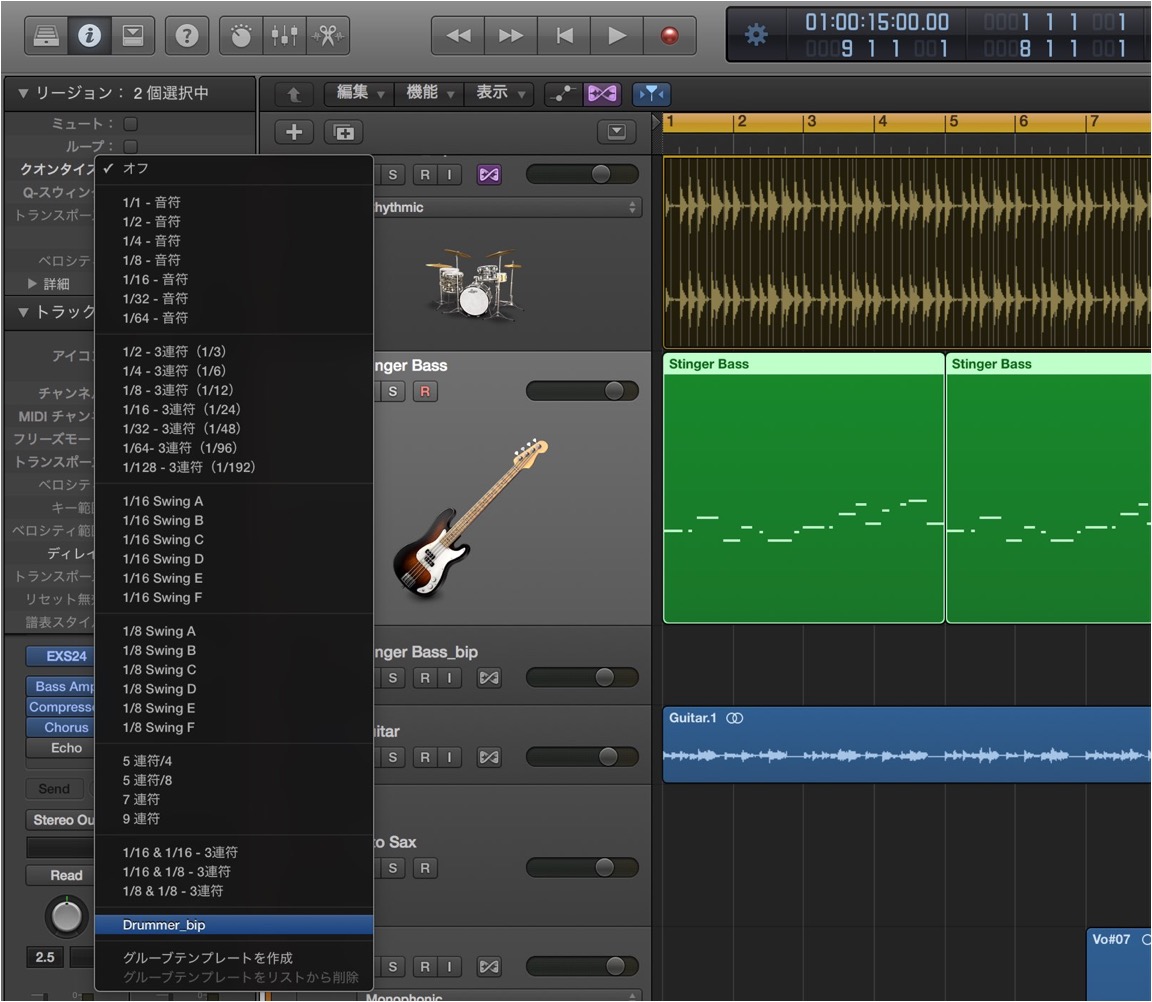This screenshot has height=1002, width=1152.
Task: Click the red Record button
Action: (669, 35)
